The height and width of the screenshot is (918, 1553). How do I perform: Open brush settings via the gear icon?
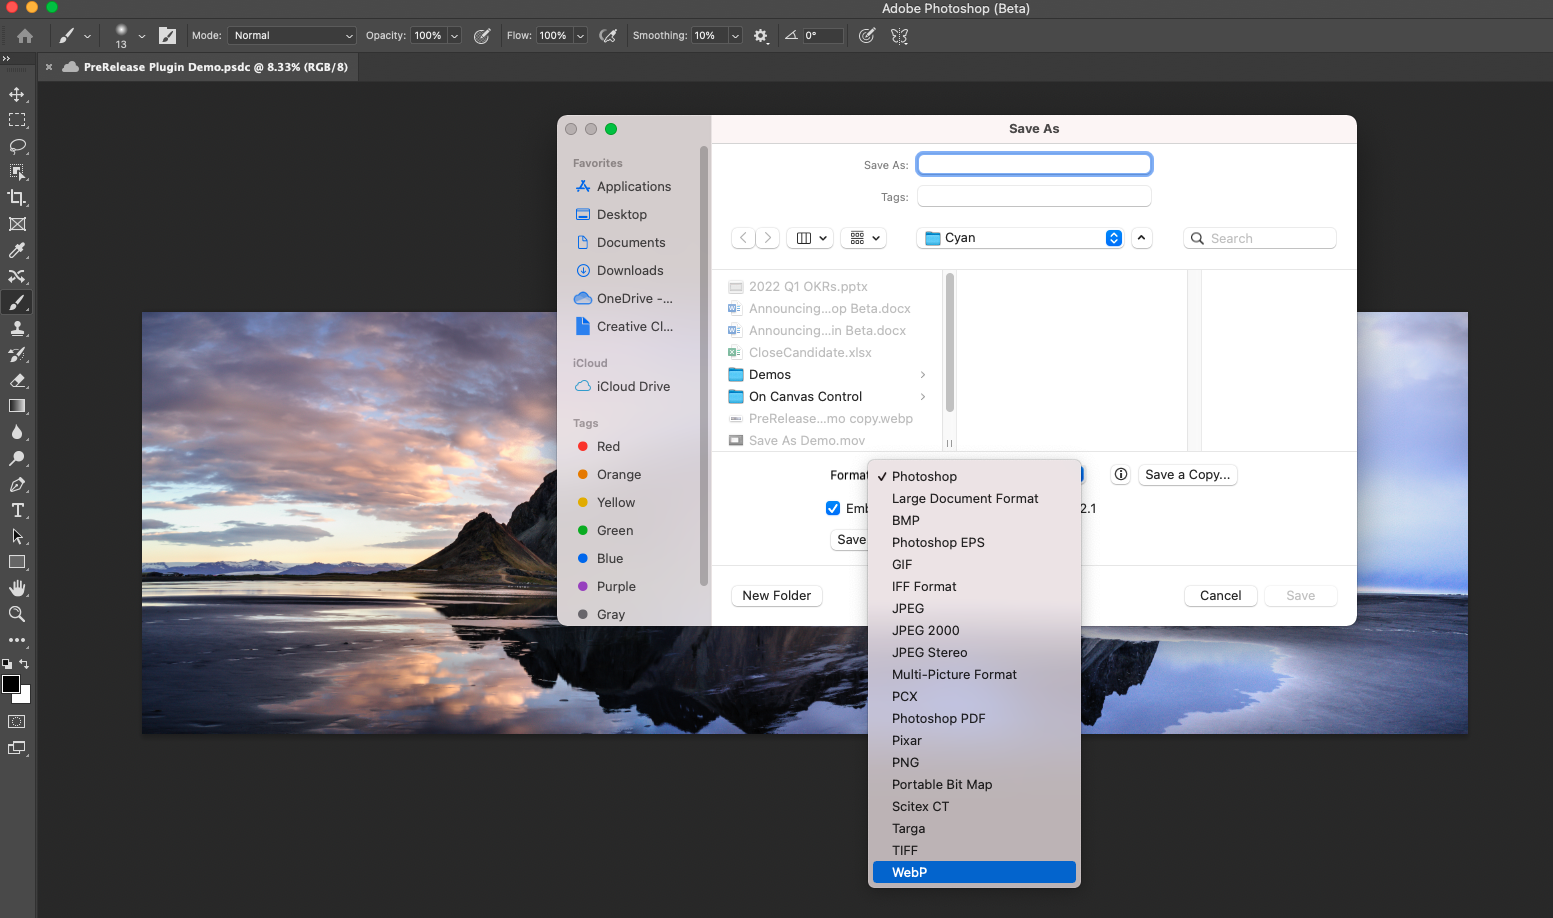[x=761, y=35]
